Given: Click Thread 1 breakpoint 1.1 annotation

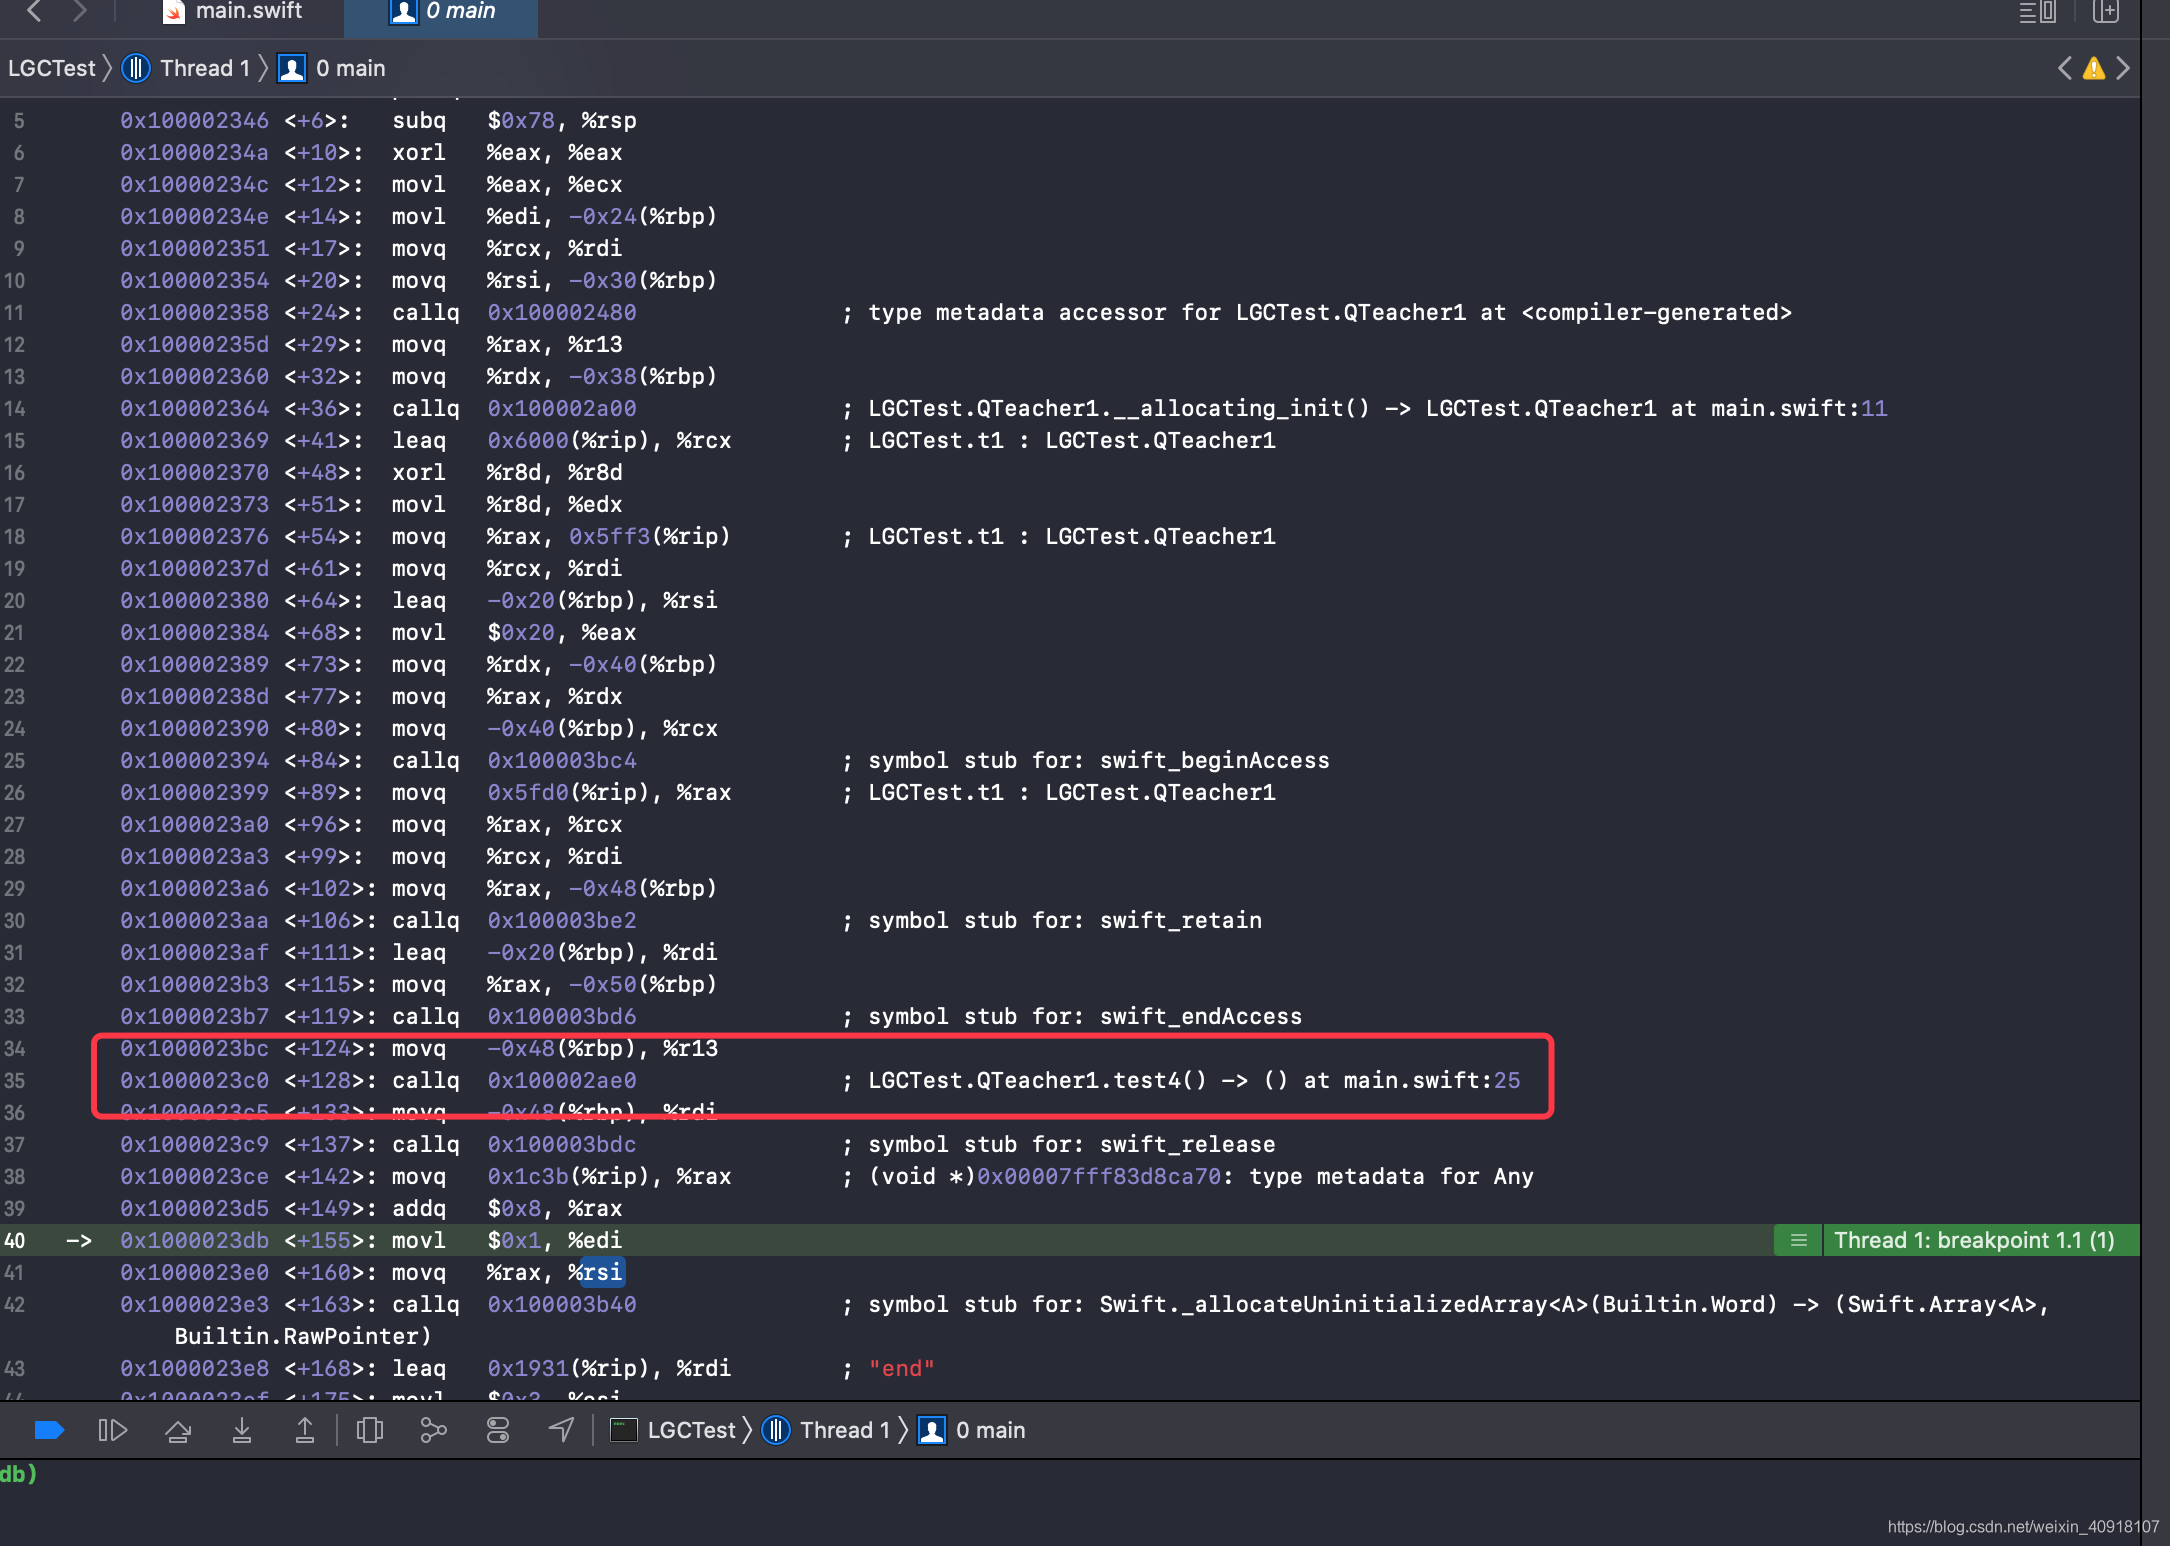Looking at the screenshot, I should click(1972, 1241).
